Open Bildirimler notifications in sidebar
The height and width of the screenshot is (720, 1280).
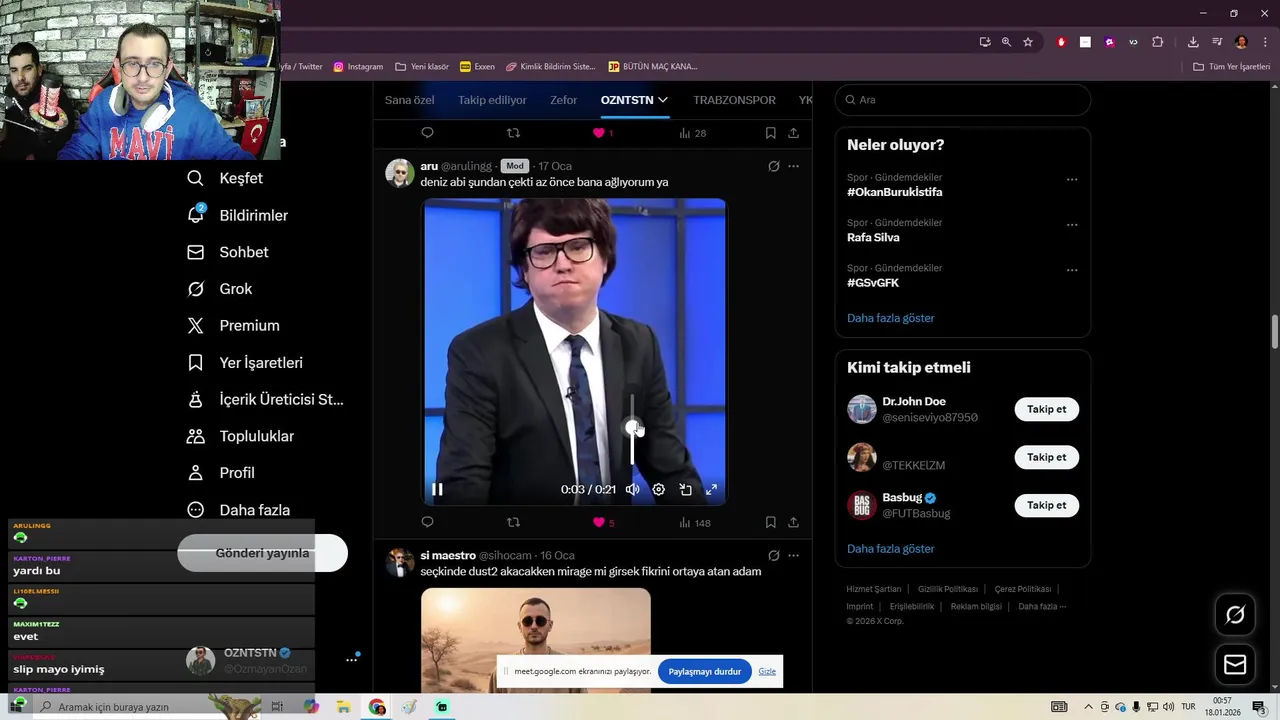[238, 215]
